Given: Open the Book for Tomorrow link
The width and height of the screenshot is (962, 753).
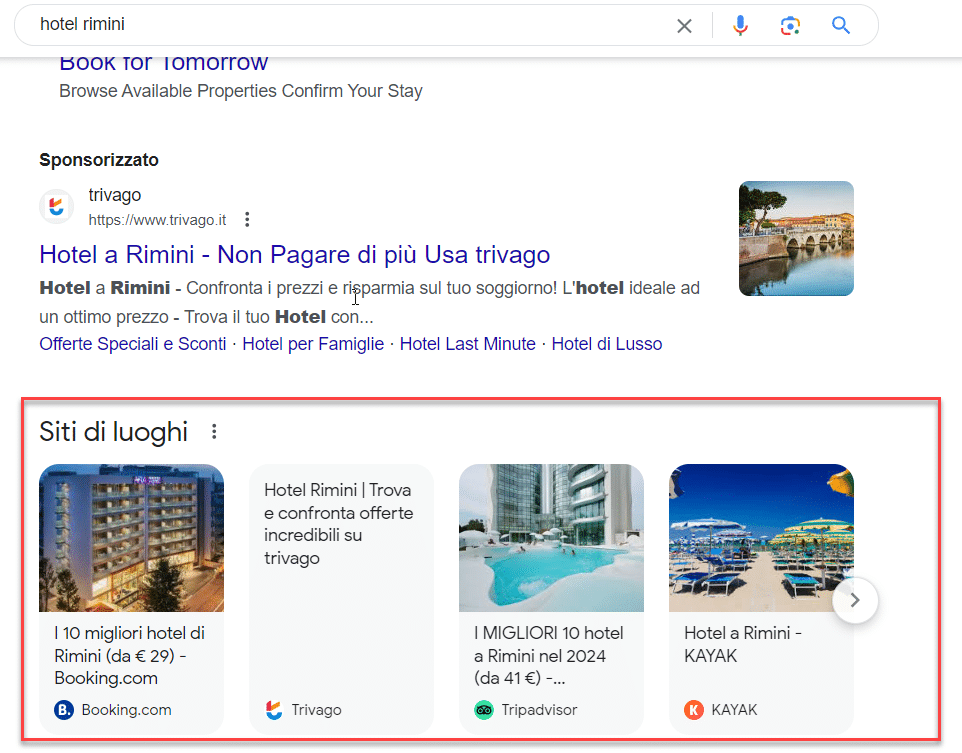Looking at the screenshot, I should [x=164, y=63].
